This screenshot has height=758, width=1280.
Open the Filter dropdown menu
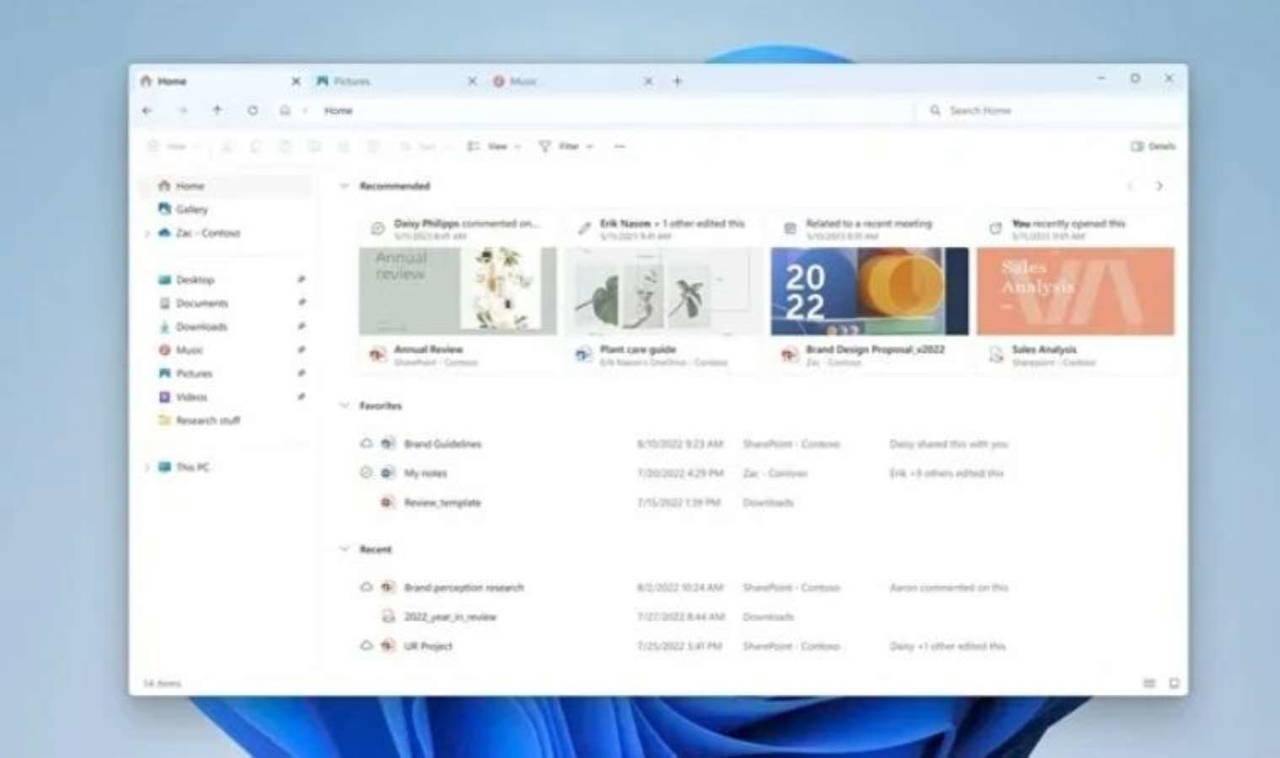click(x=567, y=147)
